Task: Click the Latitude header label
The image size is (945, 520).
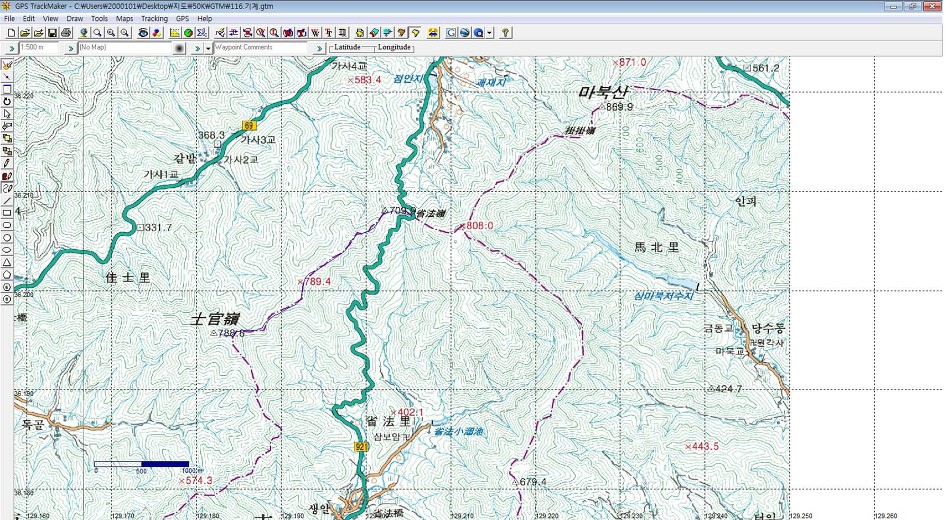Action: 348,47
